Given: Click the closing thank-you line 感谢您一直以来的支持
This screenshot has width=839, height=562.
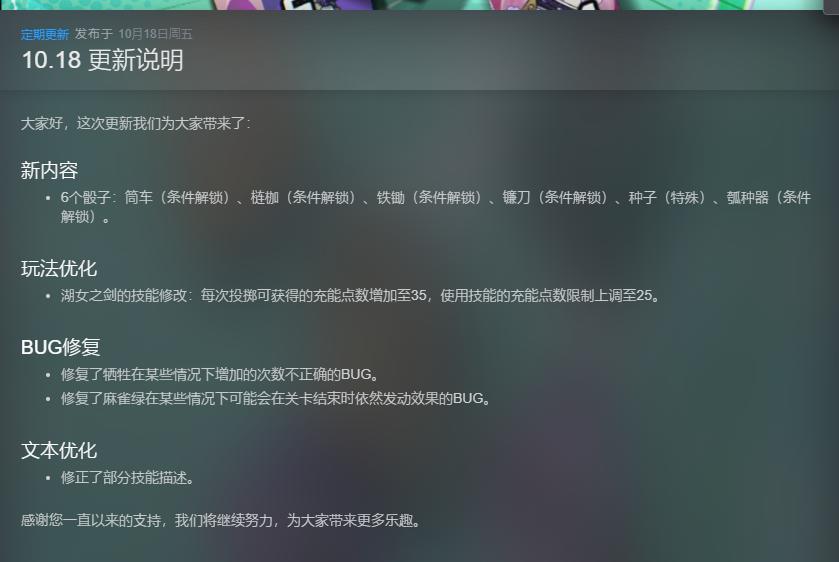Looking at the screenshot, I should (221, 520).
